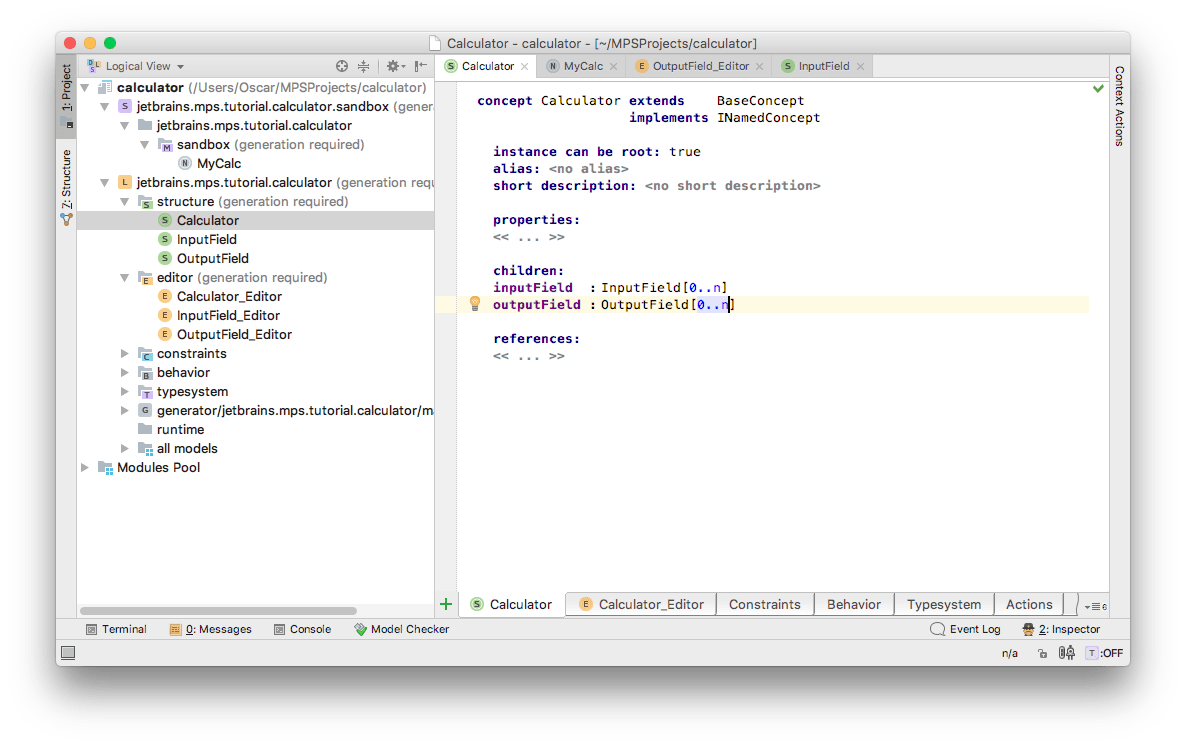1186x746 pixels.
Task: Click the Project tree horizontal scrollbar
Action: pyautogui.click(x=218, y=610)
